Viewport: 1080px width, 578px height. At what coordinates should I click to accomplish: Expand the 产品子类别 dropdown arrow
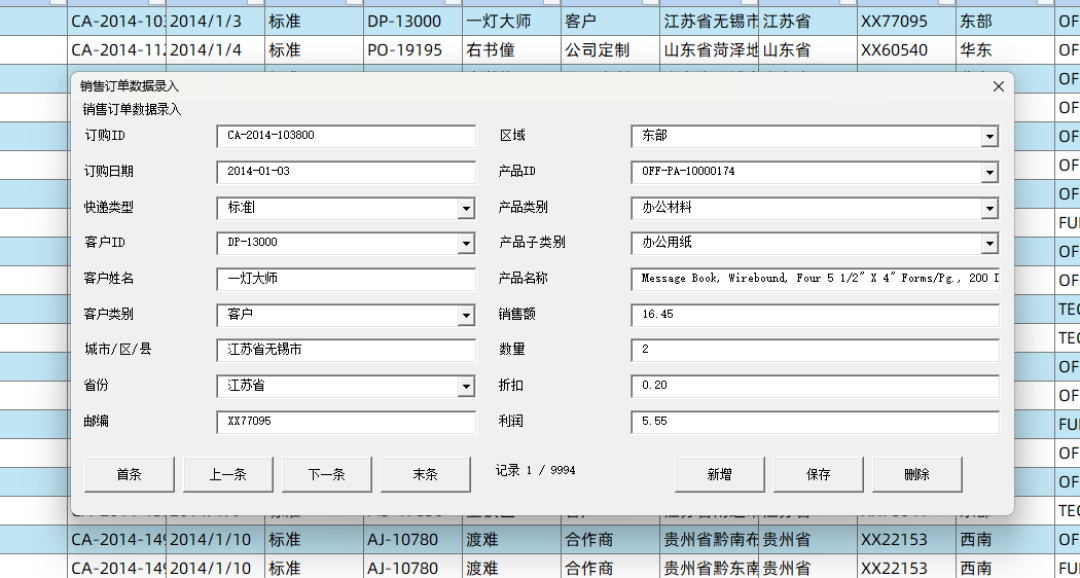990,243
